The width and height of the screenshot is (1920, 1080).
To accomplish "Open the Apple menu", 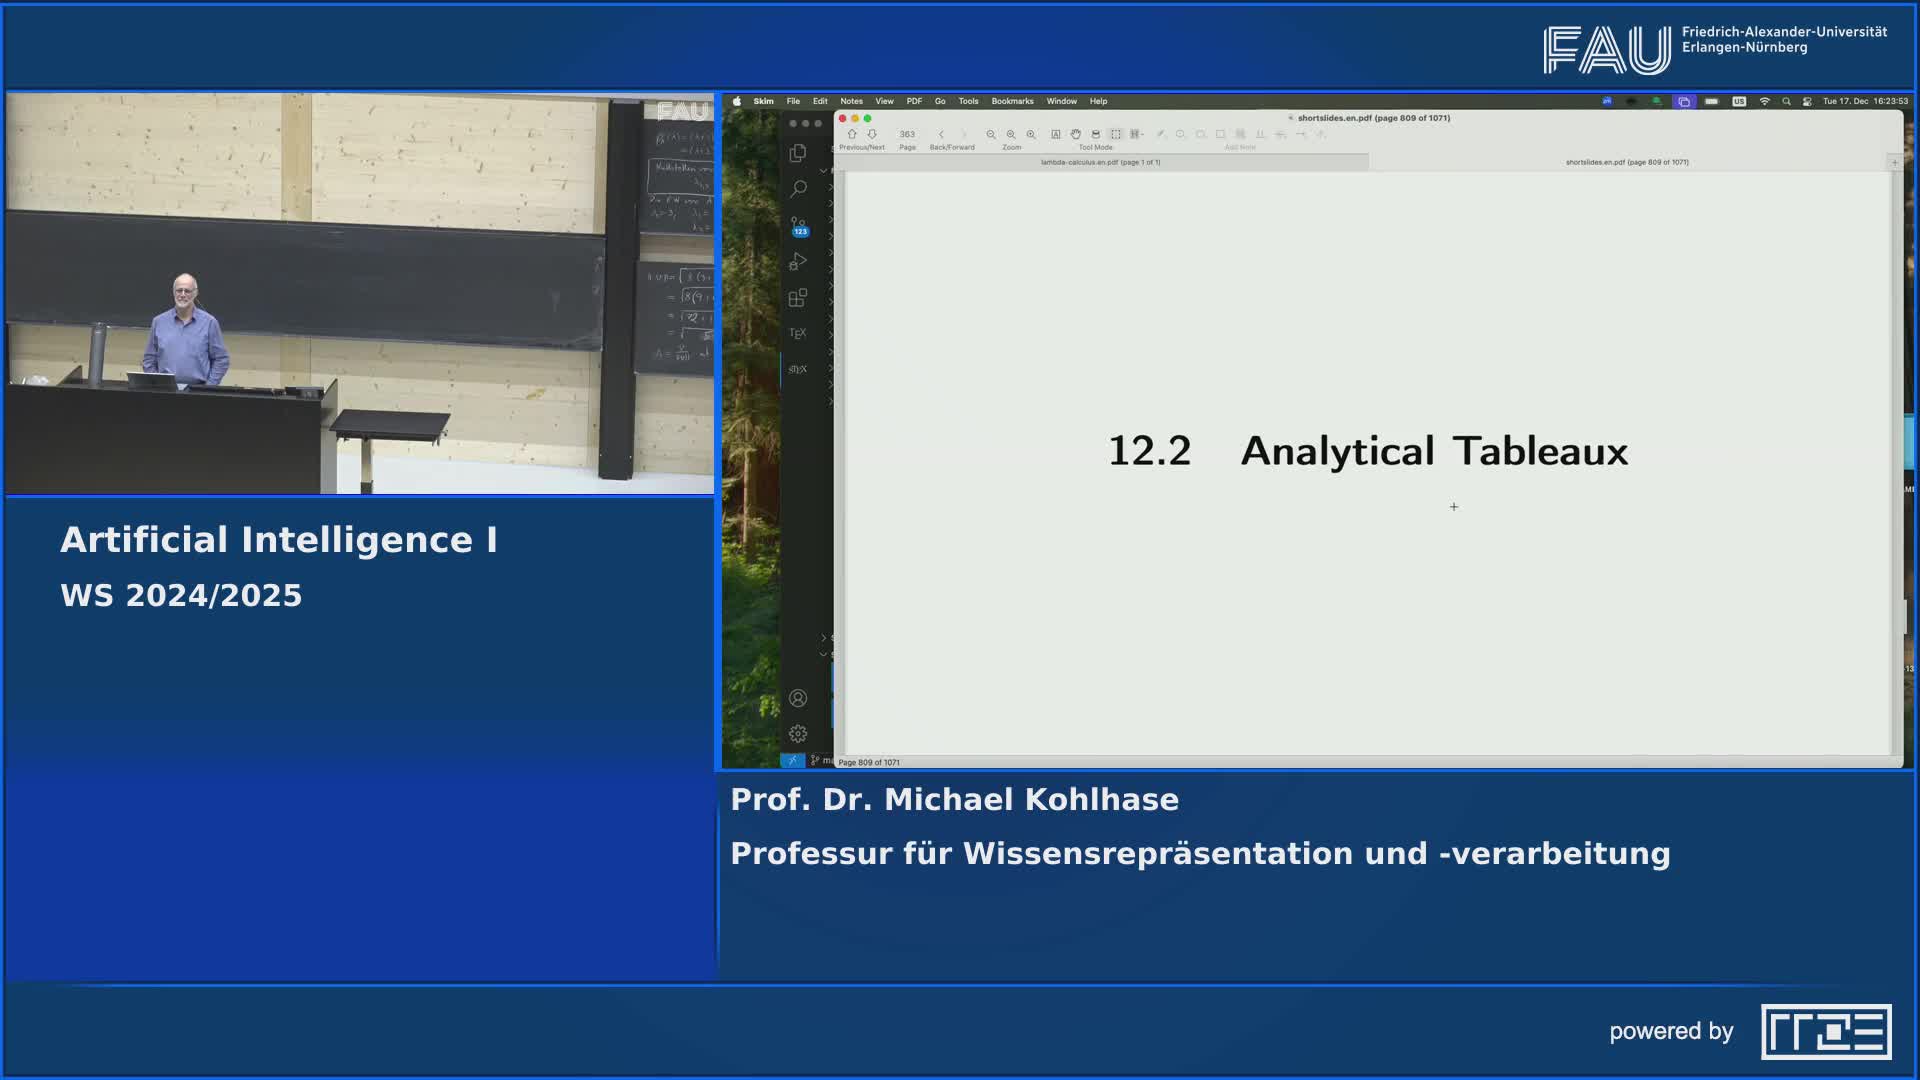I will [x=737, y=101].
